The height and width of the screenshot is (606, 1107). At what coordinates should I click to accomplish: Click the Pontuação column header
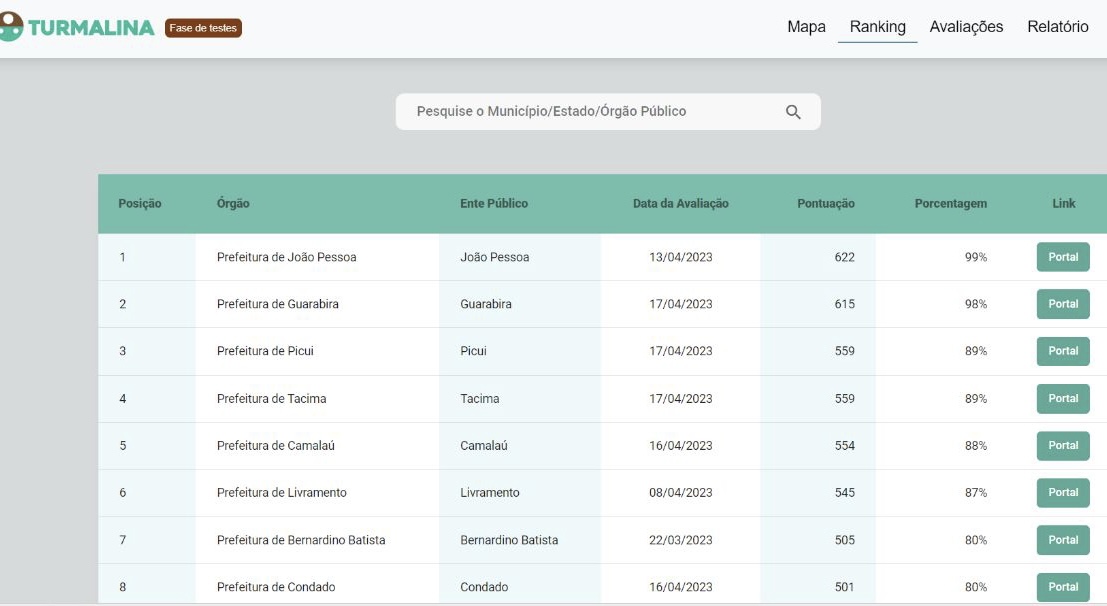[826, 203]
